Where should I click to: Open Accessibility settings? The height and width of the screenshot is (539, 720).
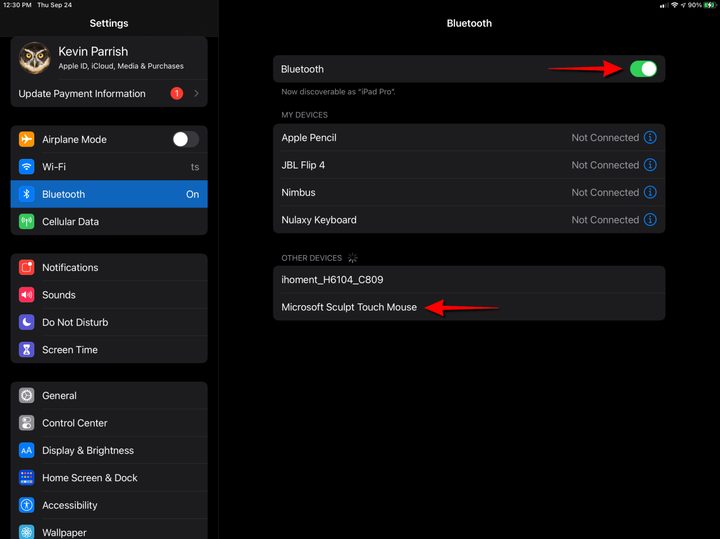coord(109,505)
